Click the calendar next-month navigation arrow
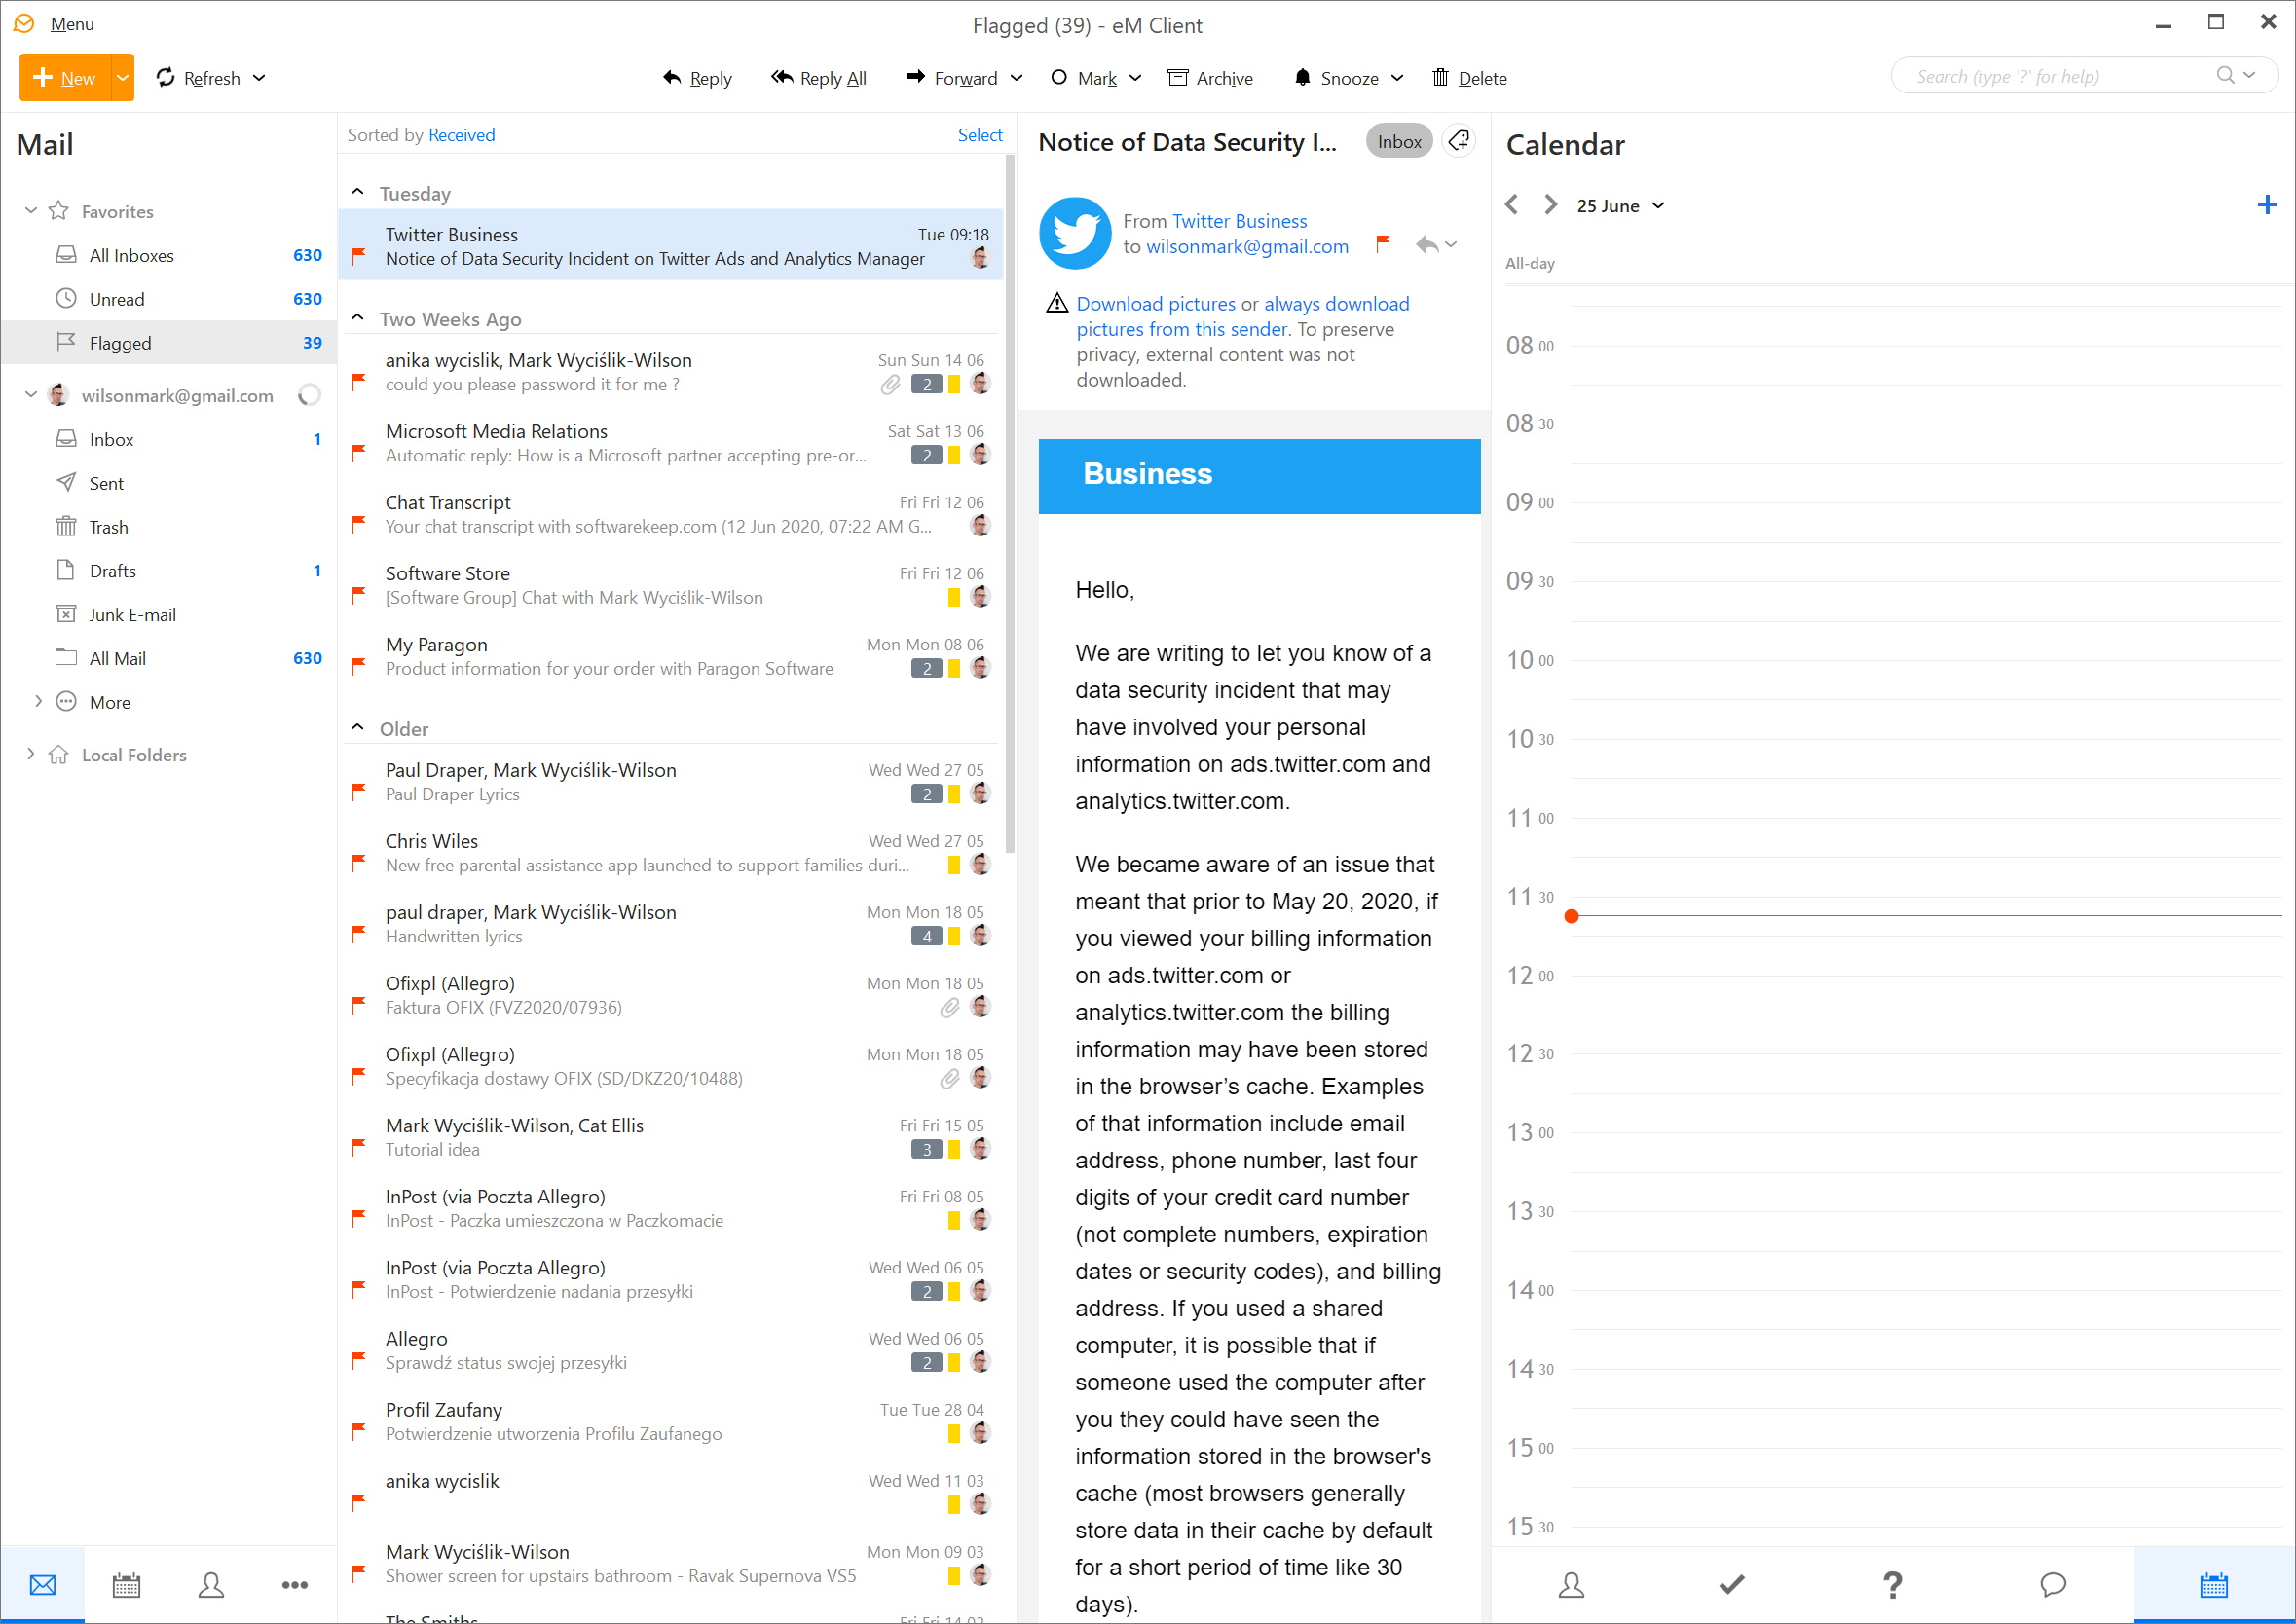This screenshot has height=1624, width=2296. (1550, 205)
